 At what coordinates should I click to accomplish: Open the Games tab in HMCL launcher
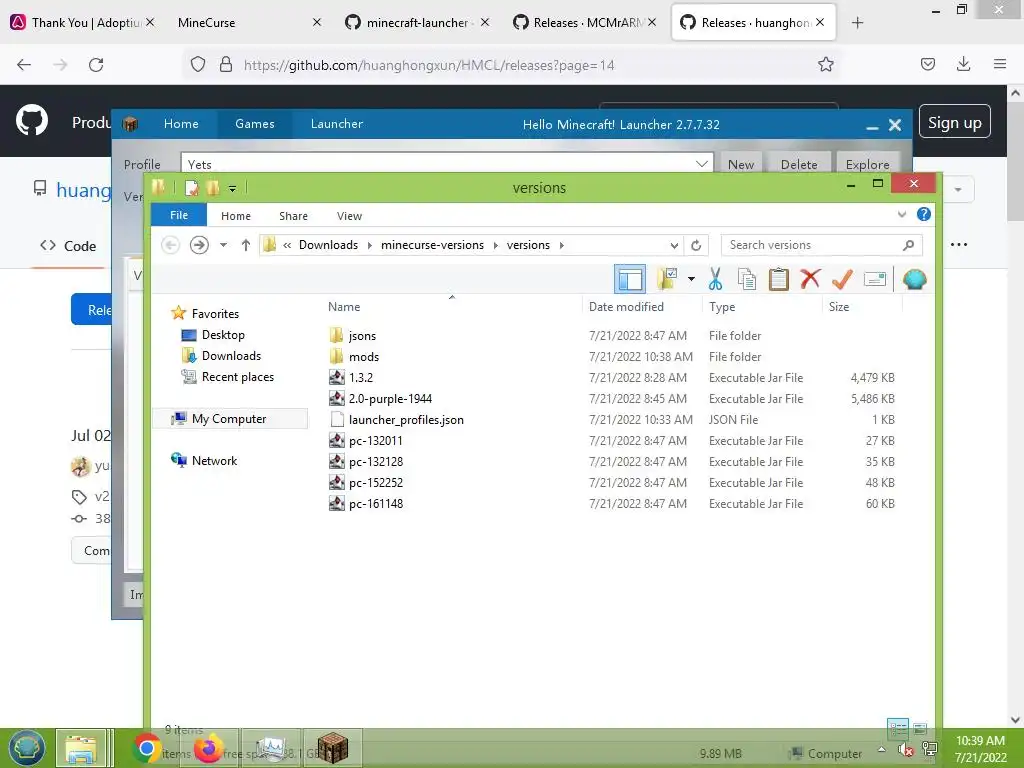(x=255, y=124)
